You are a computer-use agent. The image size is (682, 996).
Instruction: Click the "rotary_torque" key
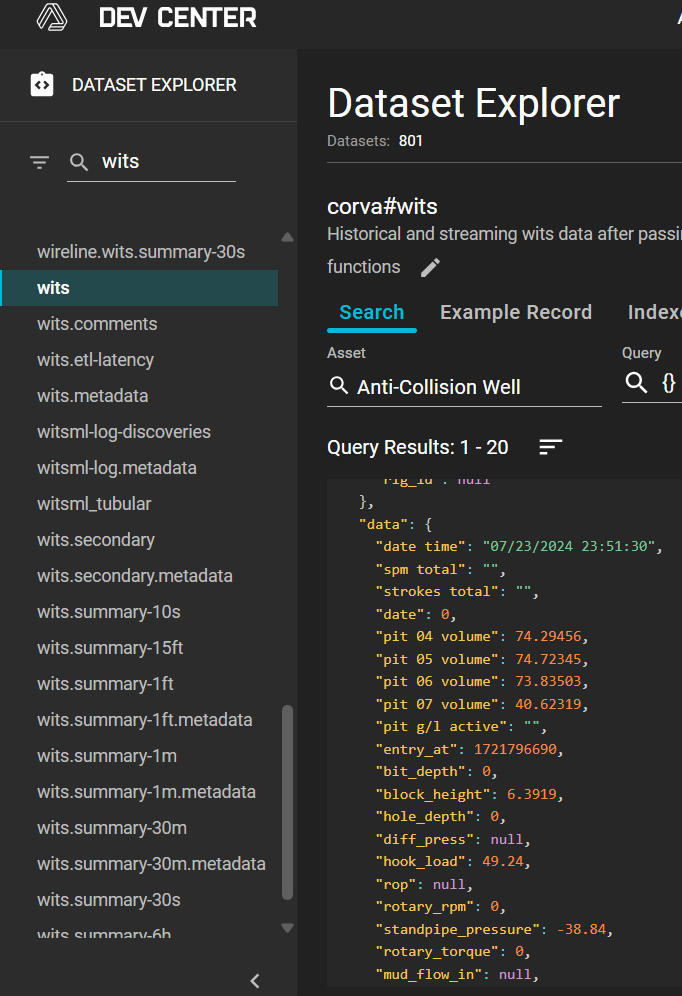(x=438, y=952)
